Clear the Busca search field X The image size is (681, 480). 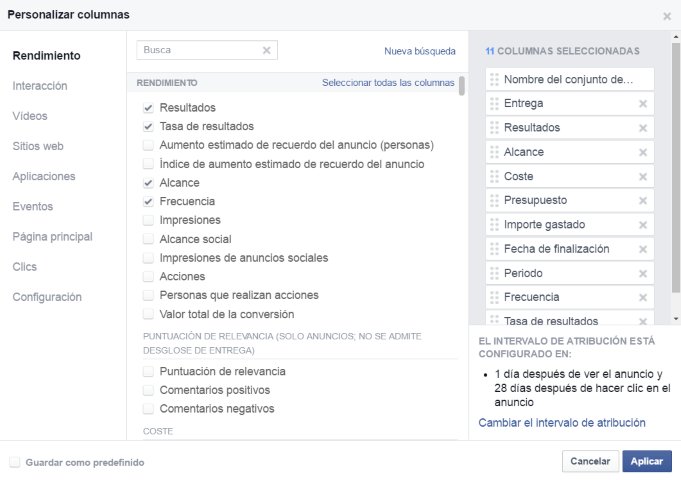(x=267, y=50)
